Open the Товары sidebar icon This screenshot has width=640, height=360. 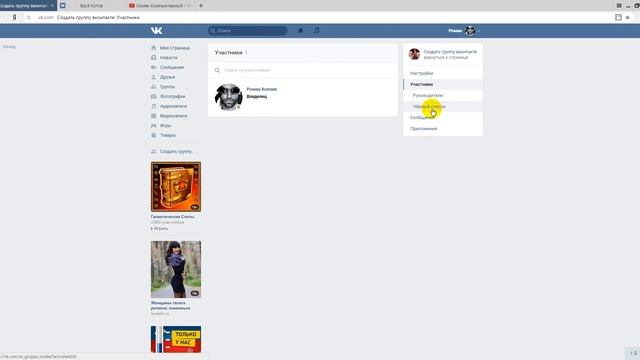(153, 135)
